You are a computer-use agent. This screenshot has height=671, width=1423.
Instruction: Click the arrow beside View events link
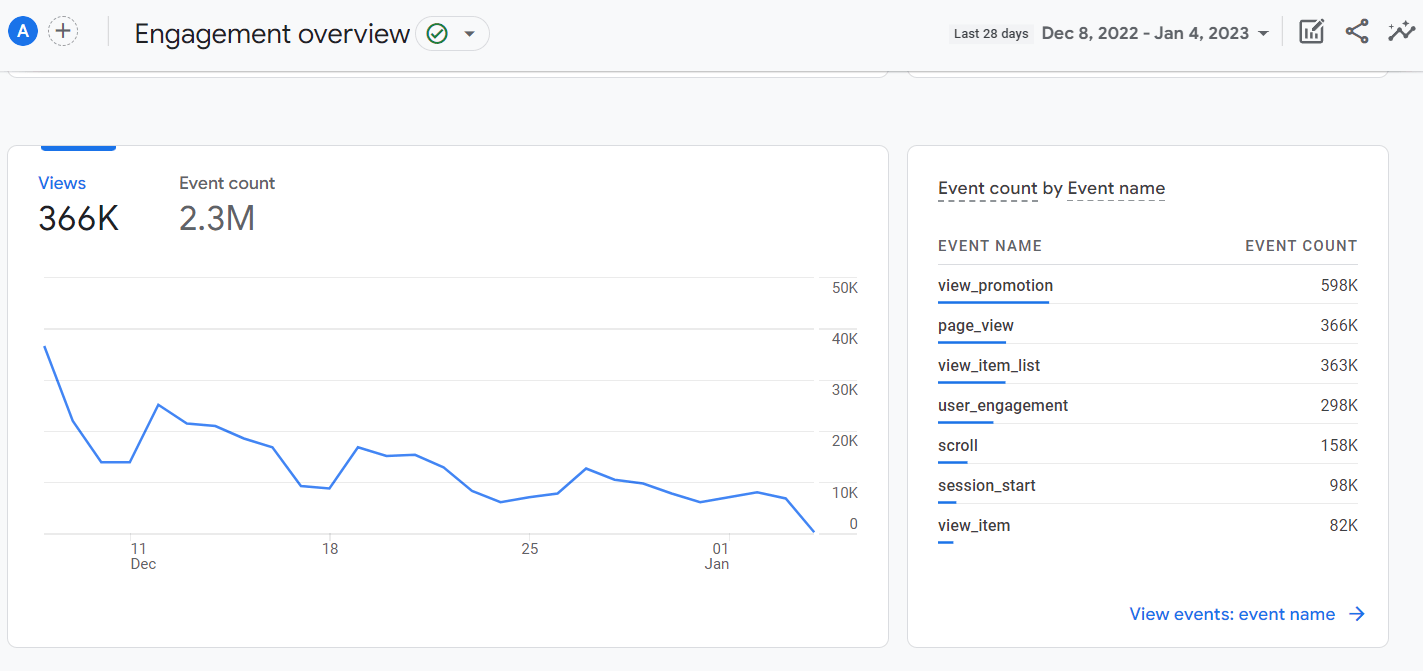point(1357,614)
